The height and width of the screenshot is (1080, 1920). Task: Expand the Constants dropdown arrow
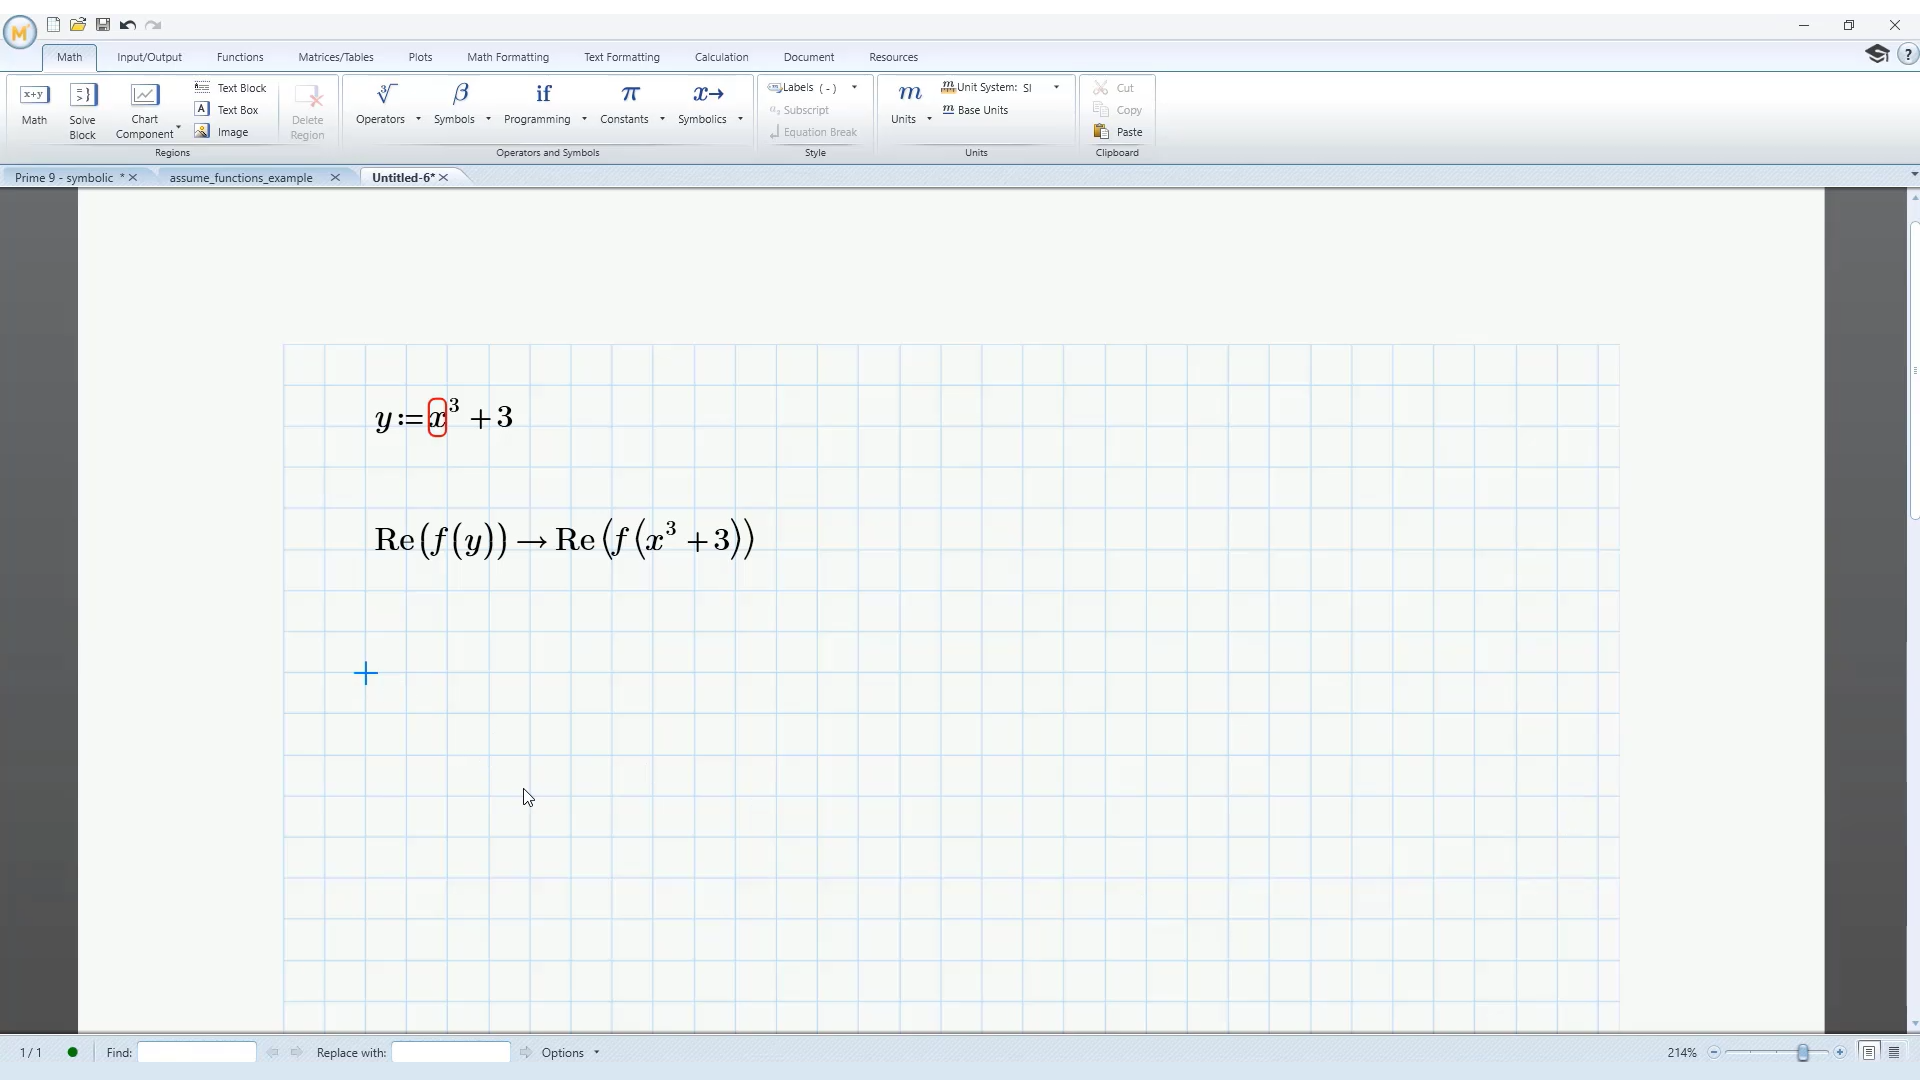coord(662,119)
